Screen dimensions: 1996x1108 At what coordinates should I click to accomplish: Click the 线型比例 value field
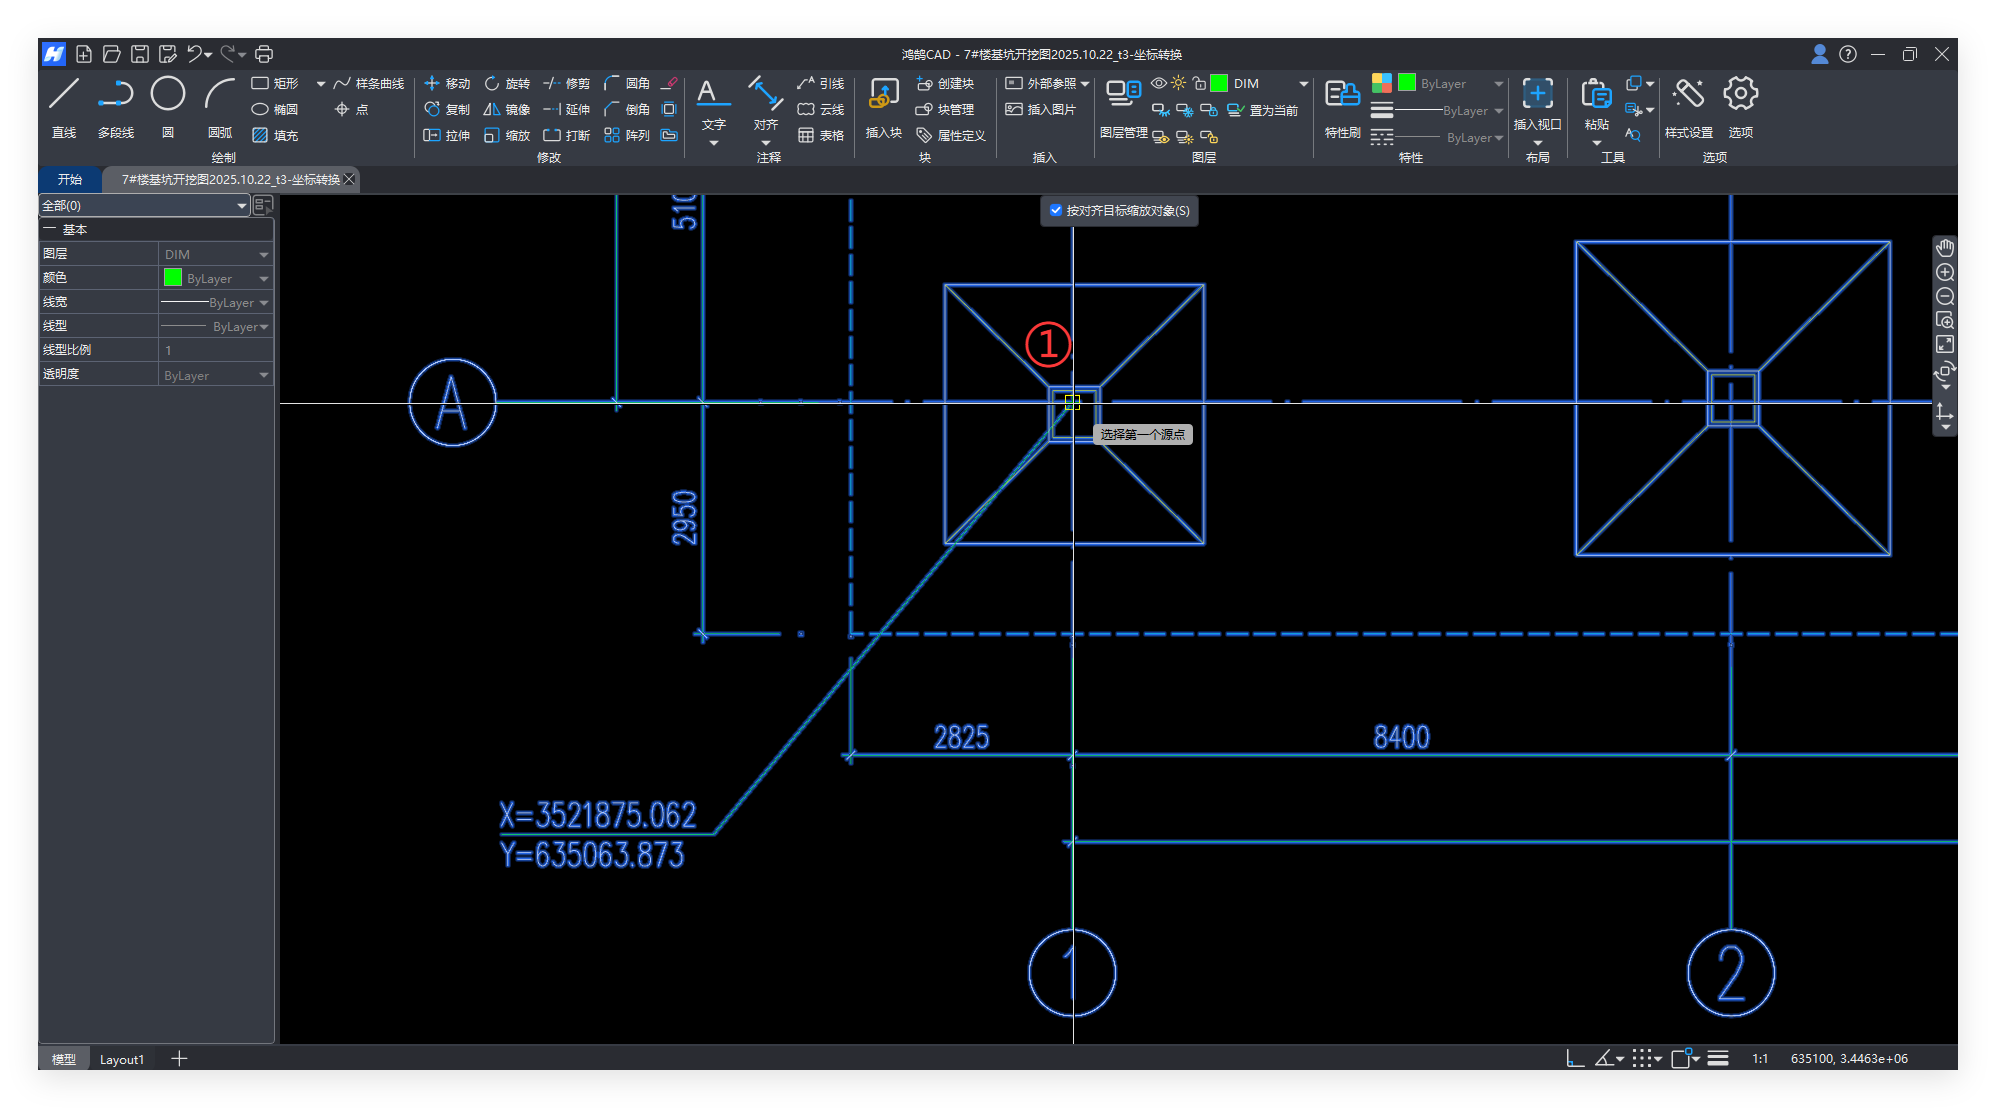(x=215, y=350)
